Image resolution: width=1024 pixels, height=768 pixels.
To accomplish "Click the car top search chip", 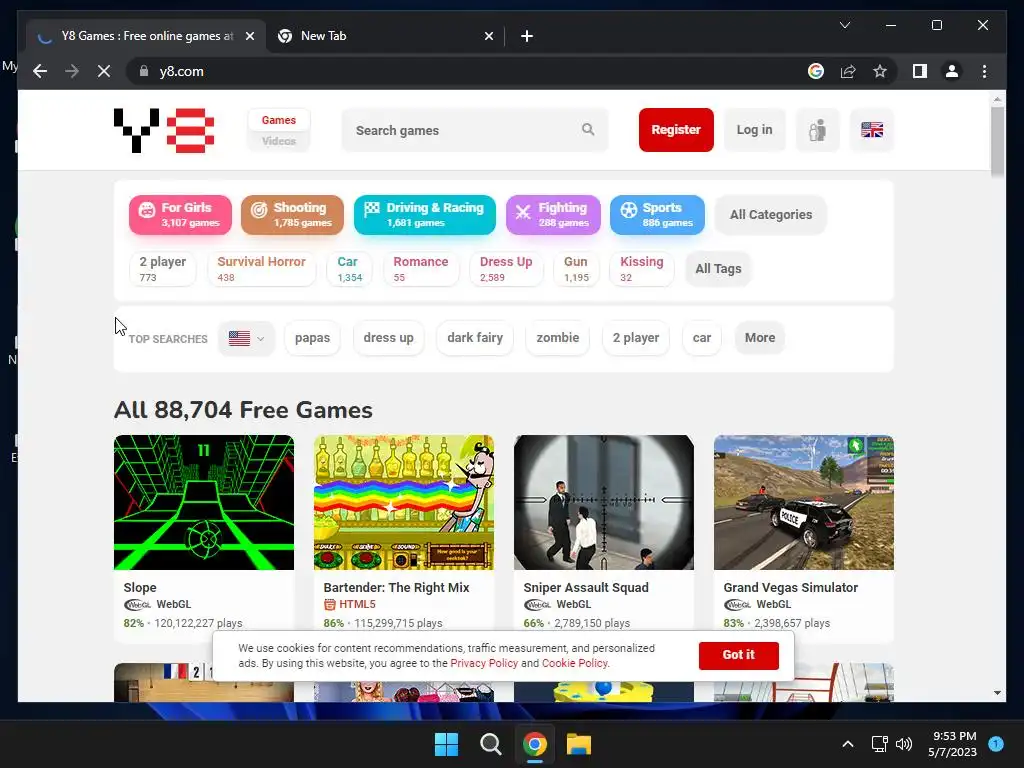I will [x=701, y=338].
